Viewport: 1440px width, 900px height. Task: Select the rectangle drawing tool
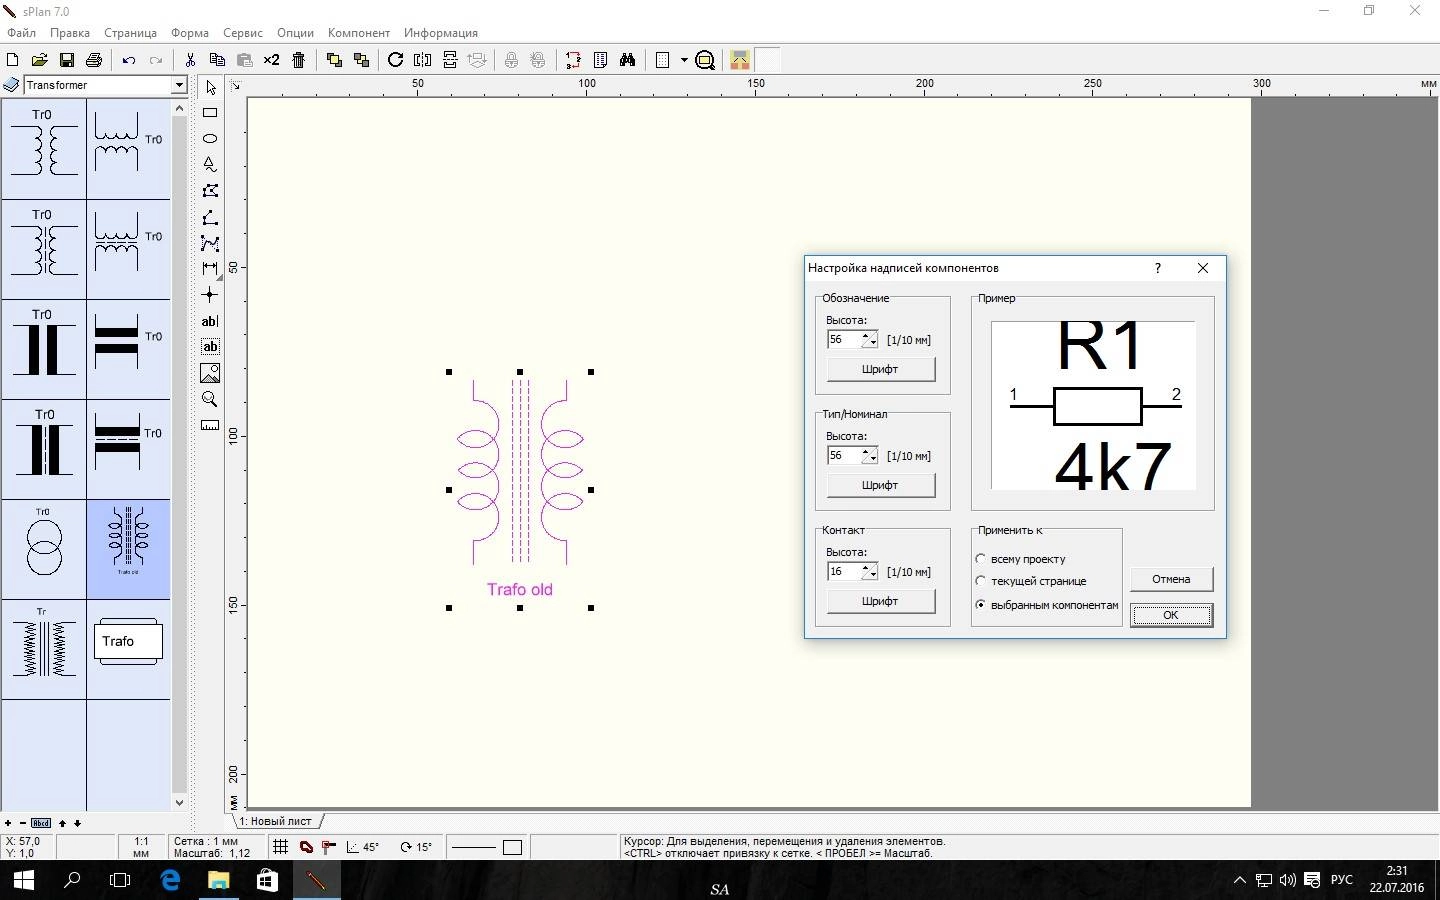(x=210, y=113)
